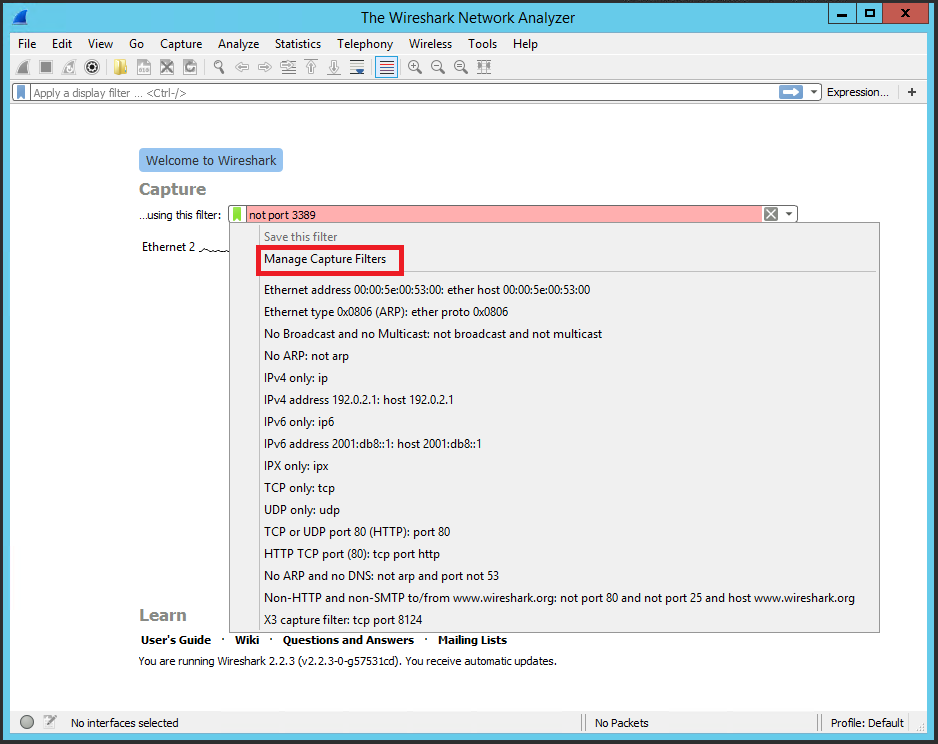The width and height of the screenshot is (938, 744).
Task: Toggle auto-scroll during live capture
Action: 357,67
